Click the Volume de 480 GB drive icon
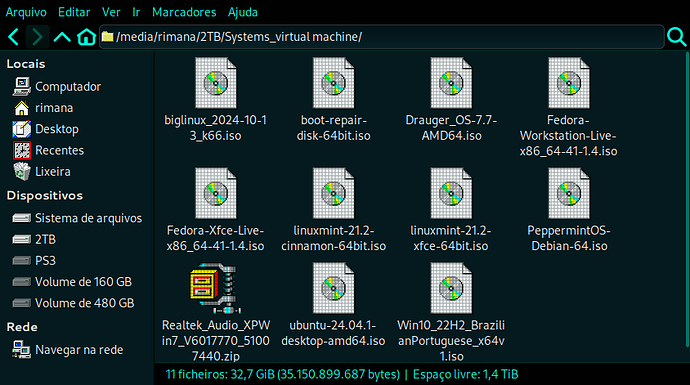The width and height of the screenshot is (690, 385). click(22, 303)
